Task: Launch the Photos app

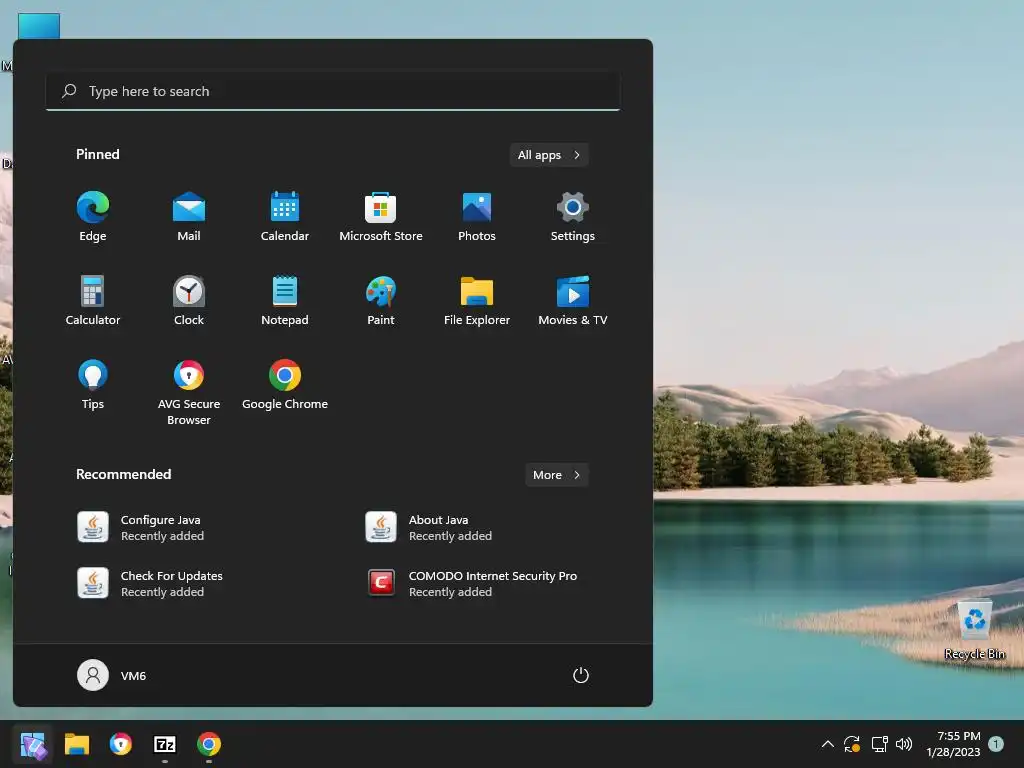Action: click(477, 217)
